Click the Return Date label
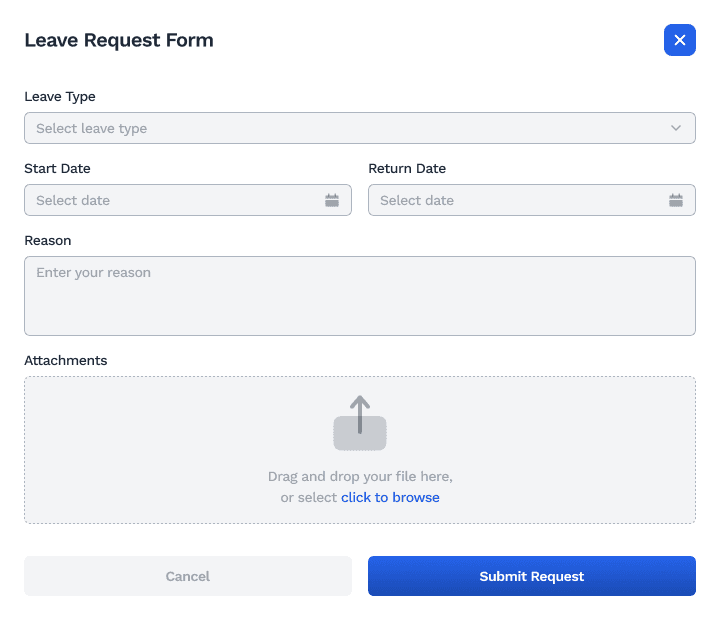720x620 pixels. click(407, 168)
